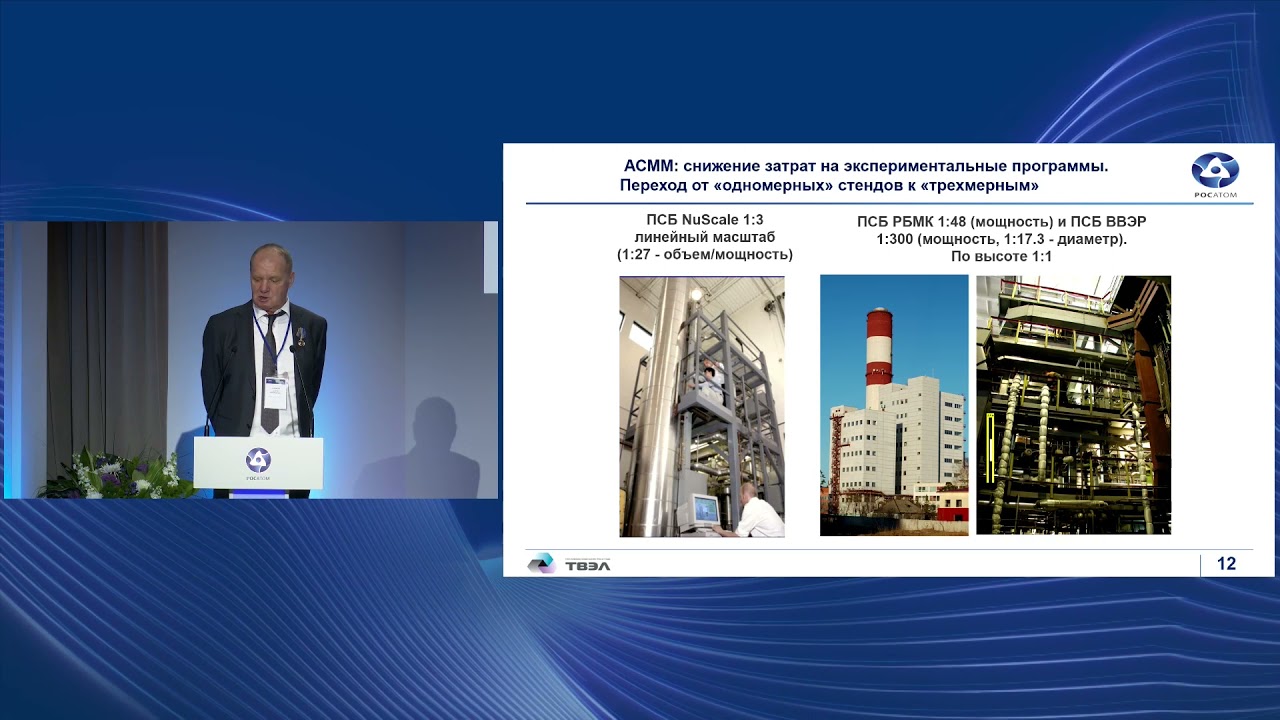1280x720 pixels.
Task: Select the red-white chimney building photo
Action: point(893,405)
